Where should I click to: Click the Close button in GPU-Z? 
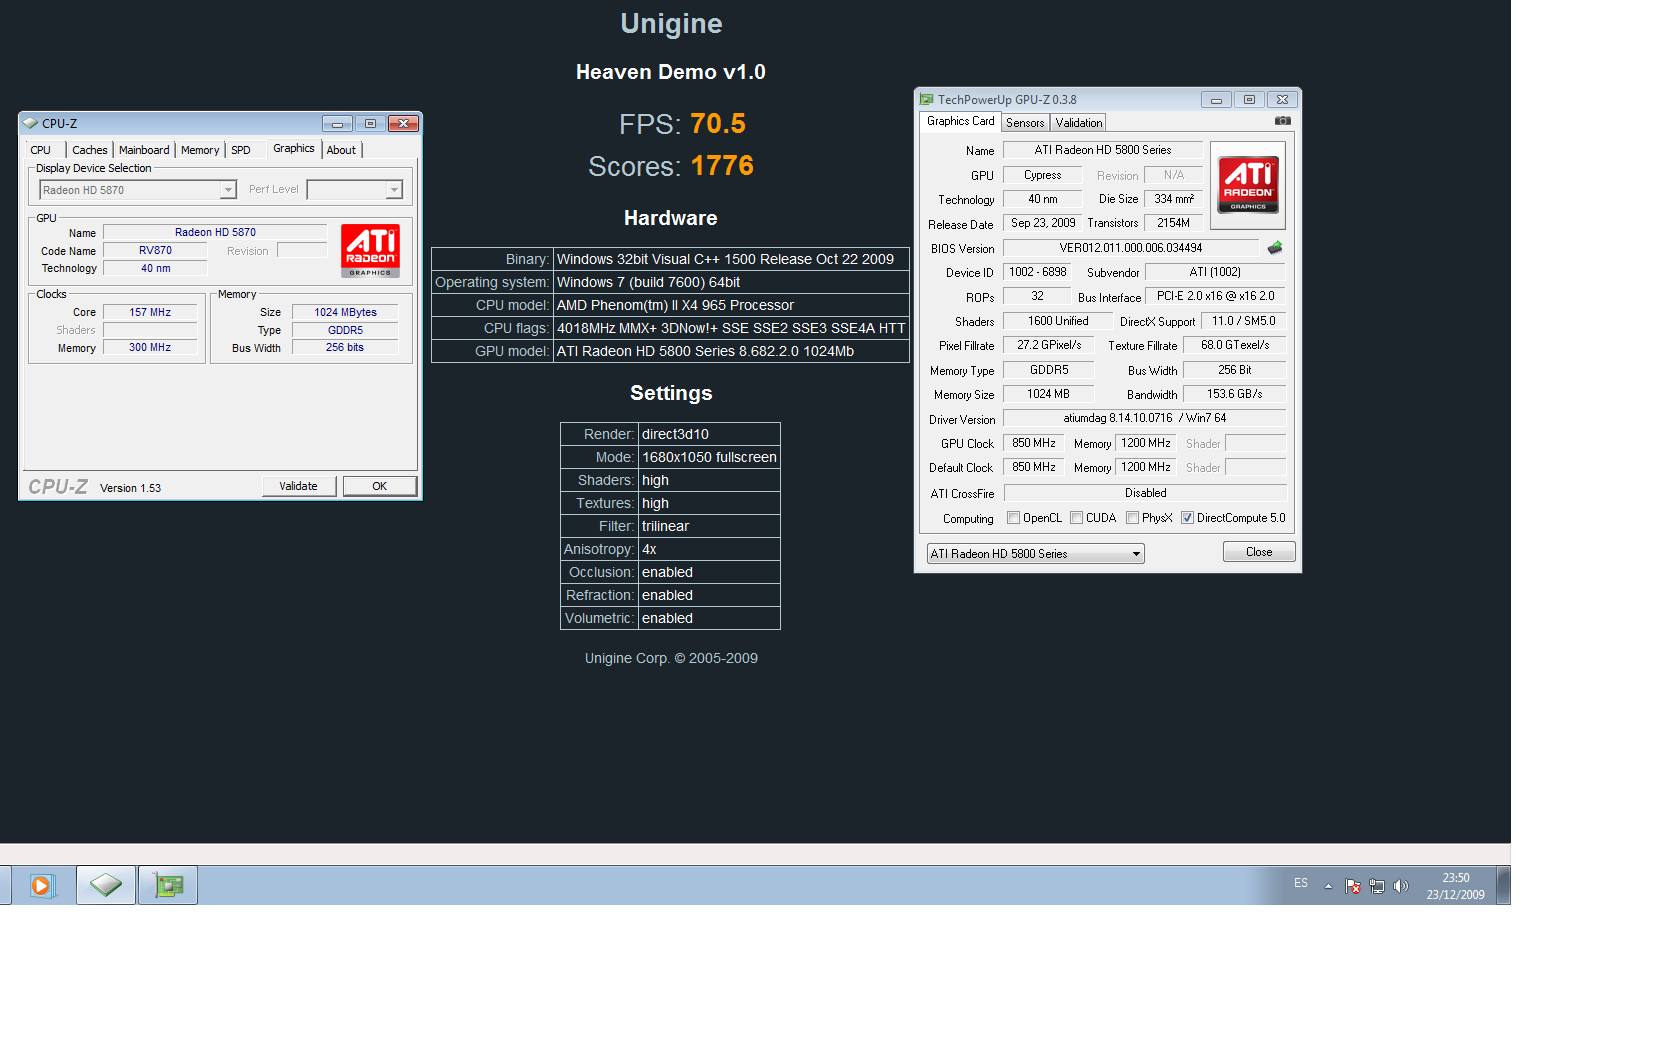pyautogui.click(x=1259, y=552)
